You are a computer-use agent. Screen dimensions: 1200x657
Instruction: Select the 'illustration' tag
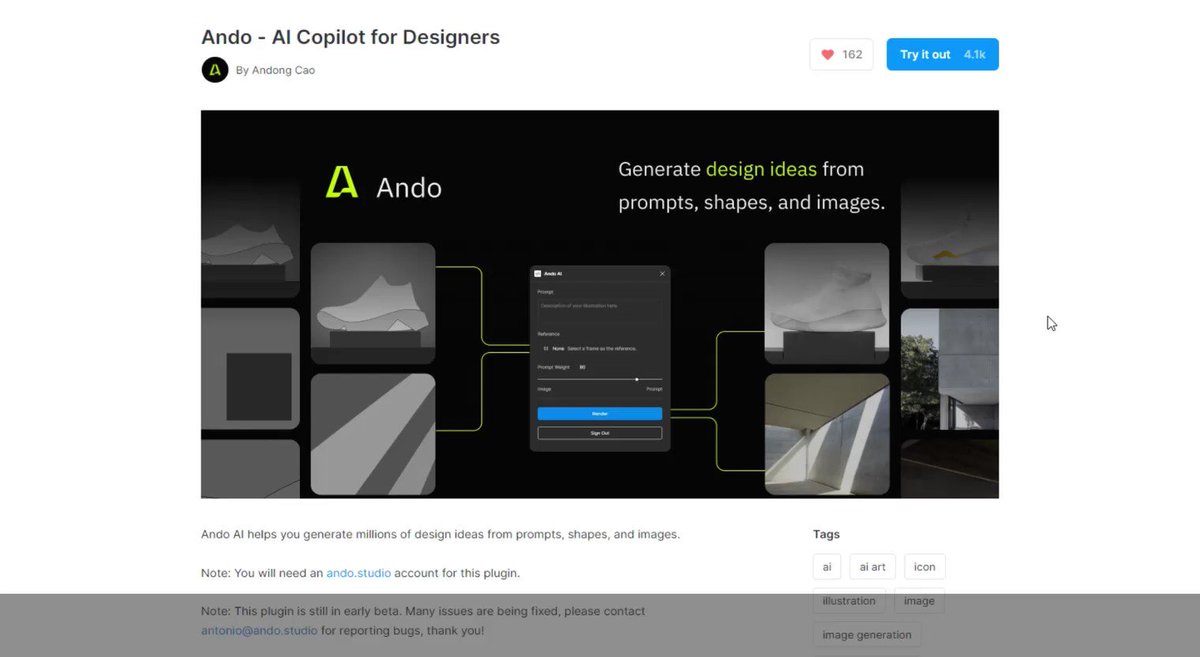pyautogui.click(x=849, y=601)
